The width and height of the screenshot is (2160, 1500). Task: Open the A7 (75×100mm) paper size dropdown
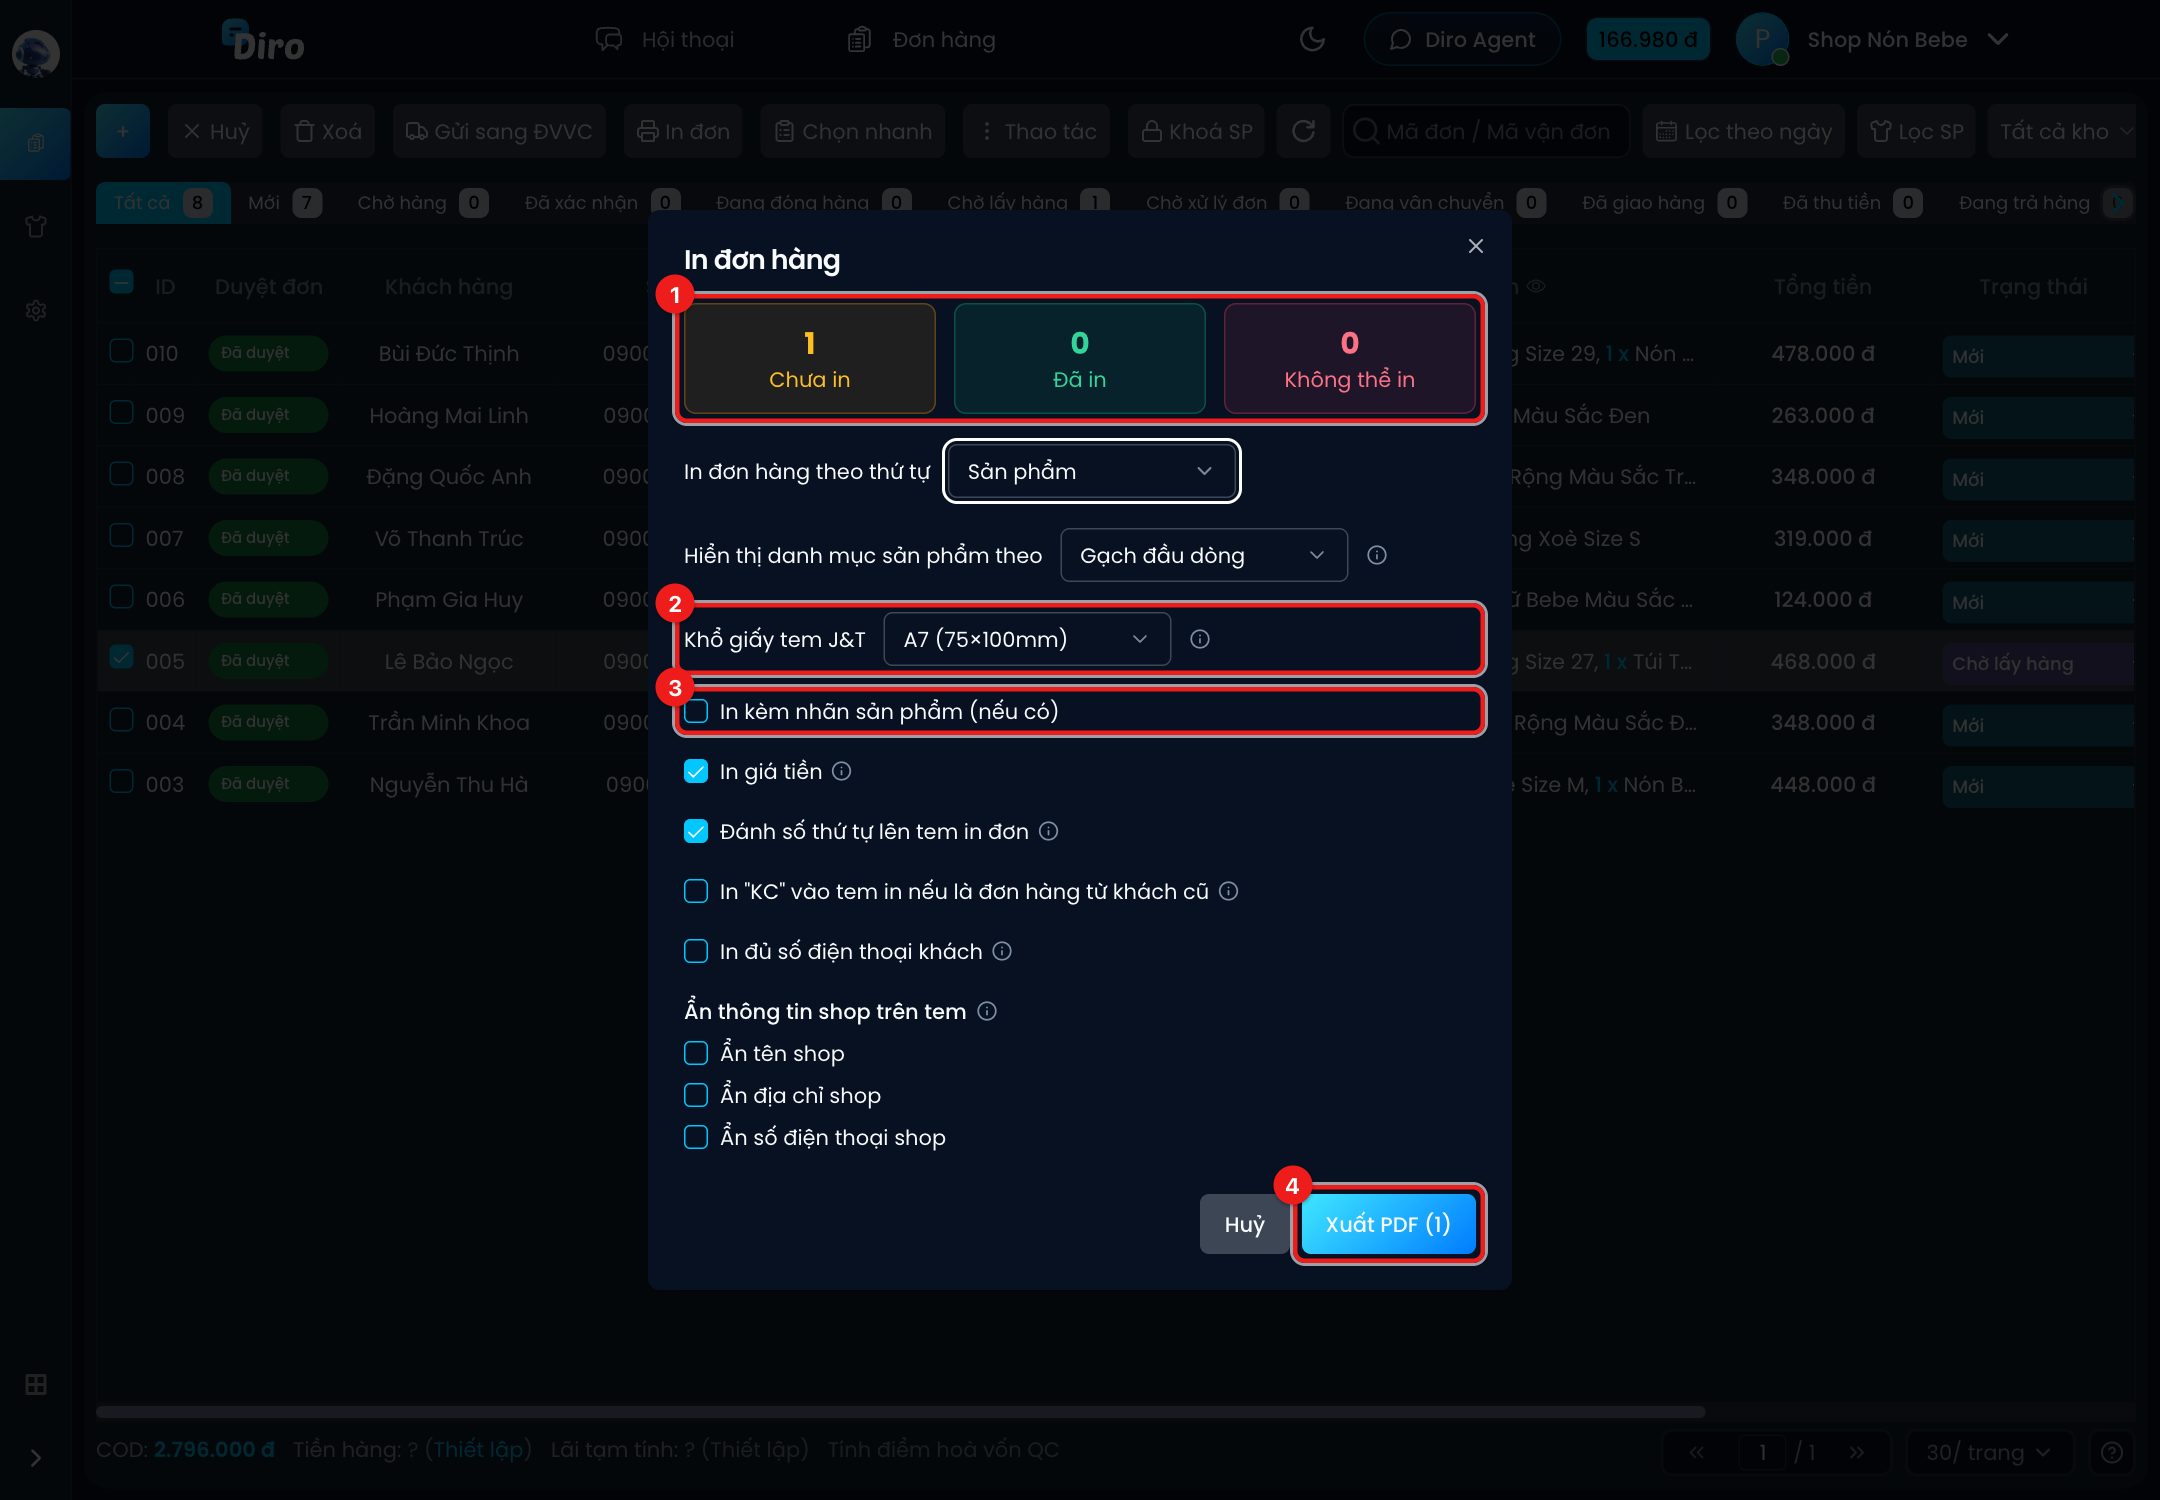point(1027,639)
